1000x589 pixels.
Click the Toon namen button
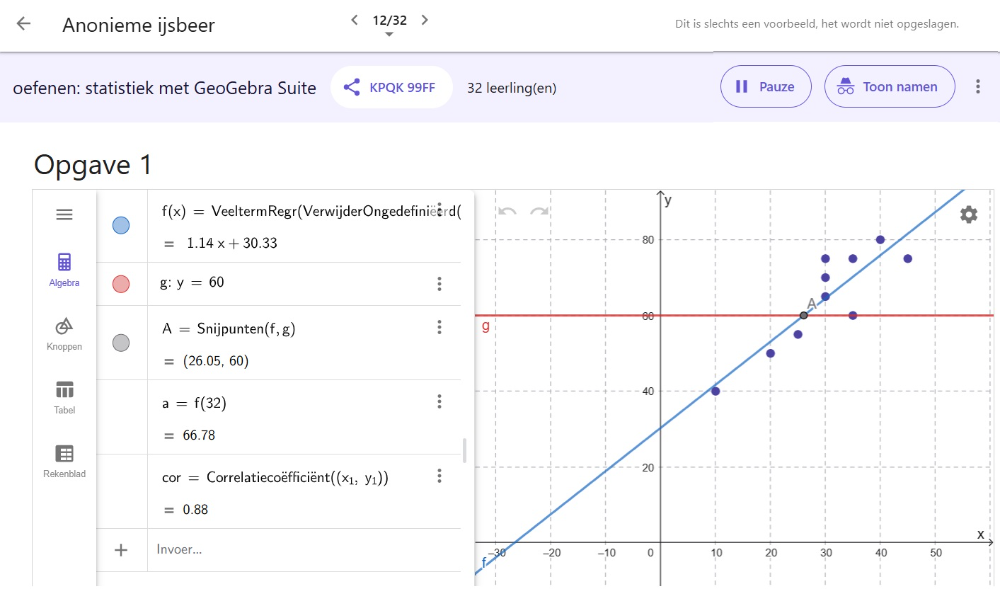[x=888, y=87]
